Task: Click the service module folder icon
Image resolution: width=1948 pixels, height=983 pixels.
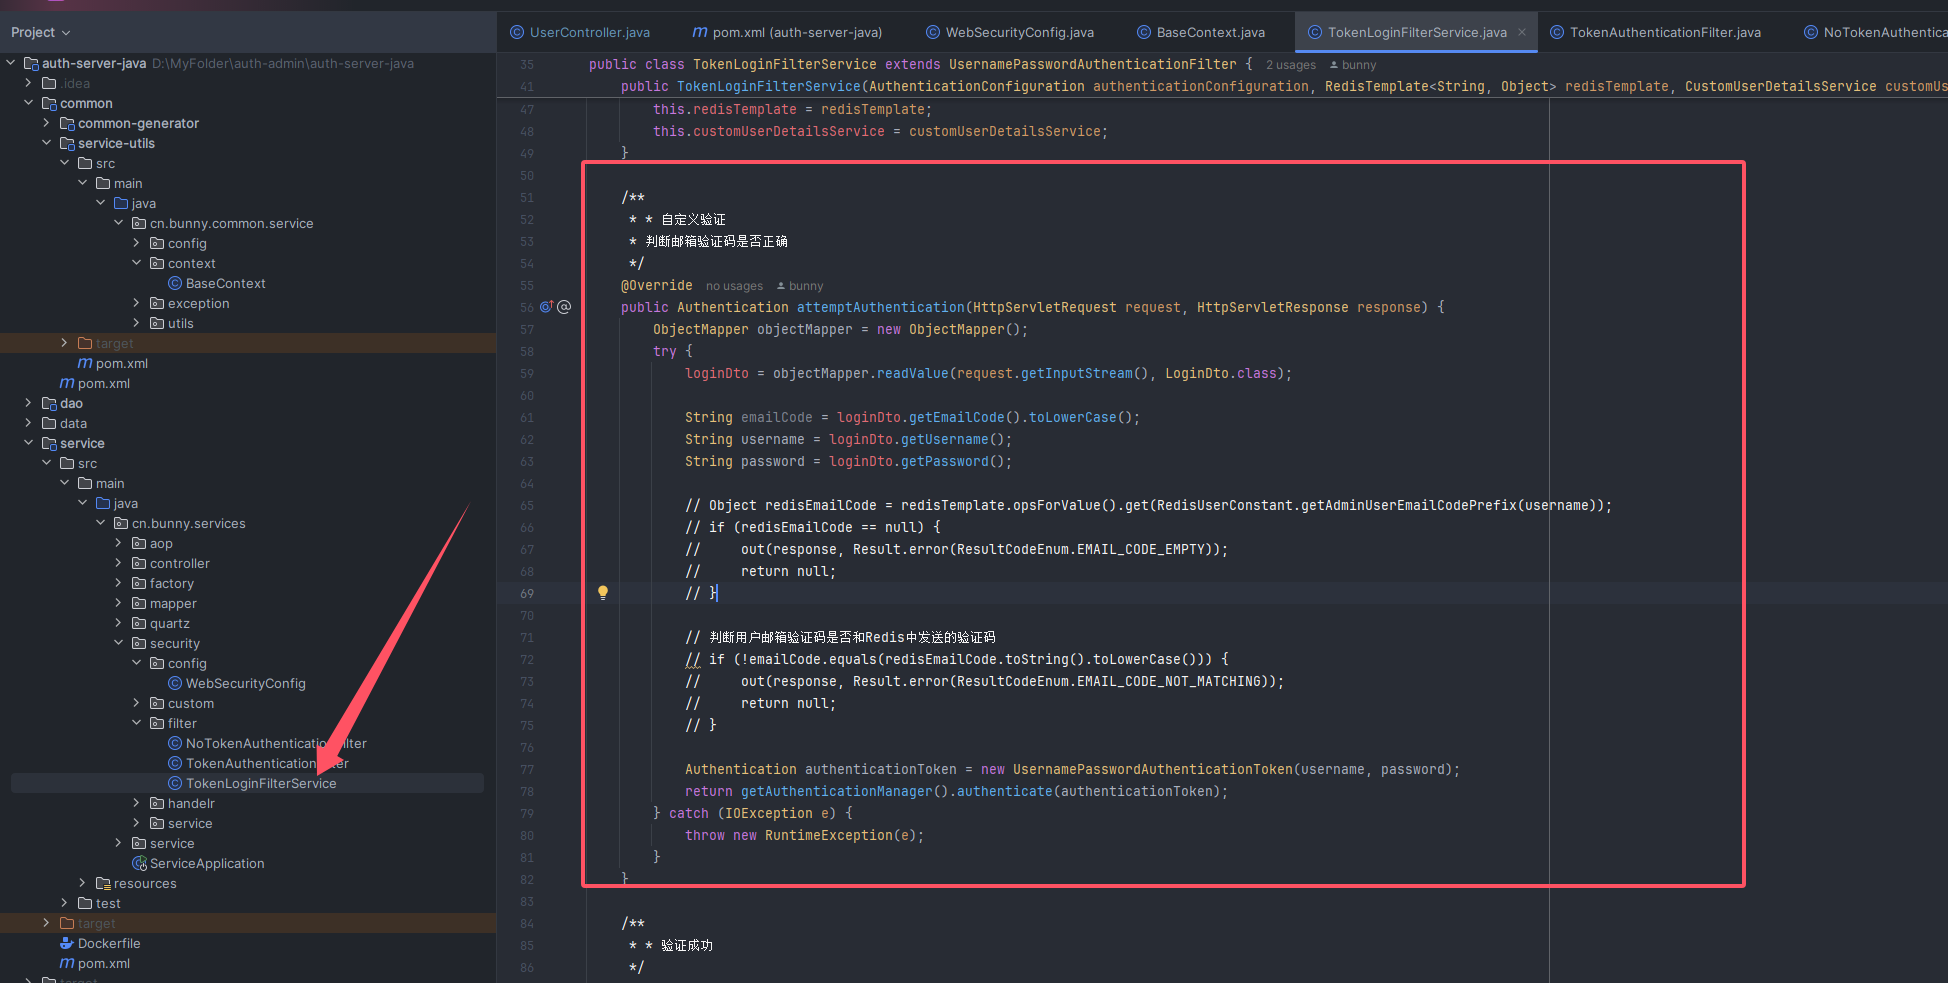Action: click(49, 443)
